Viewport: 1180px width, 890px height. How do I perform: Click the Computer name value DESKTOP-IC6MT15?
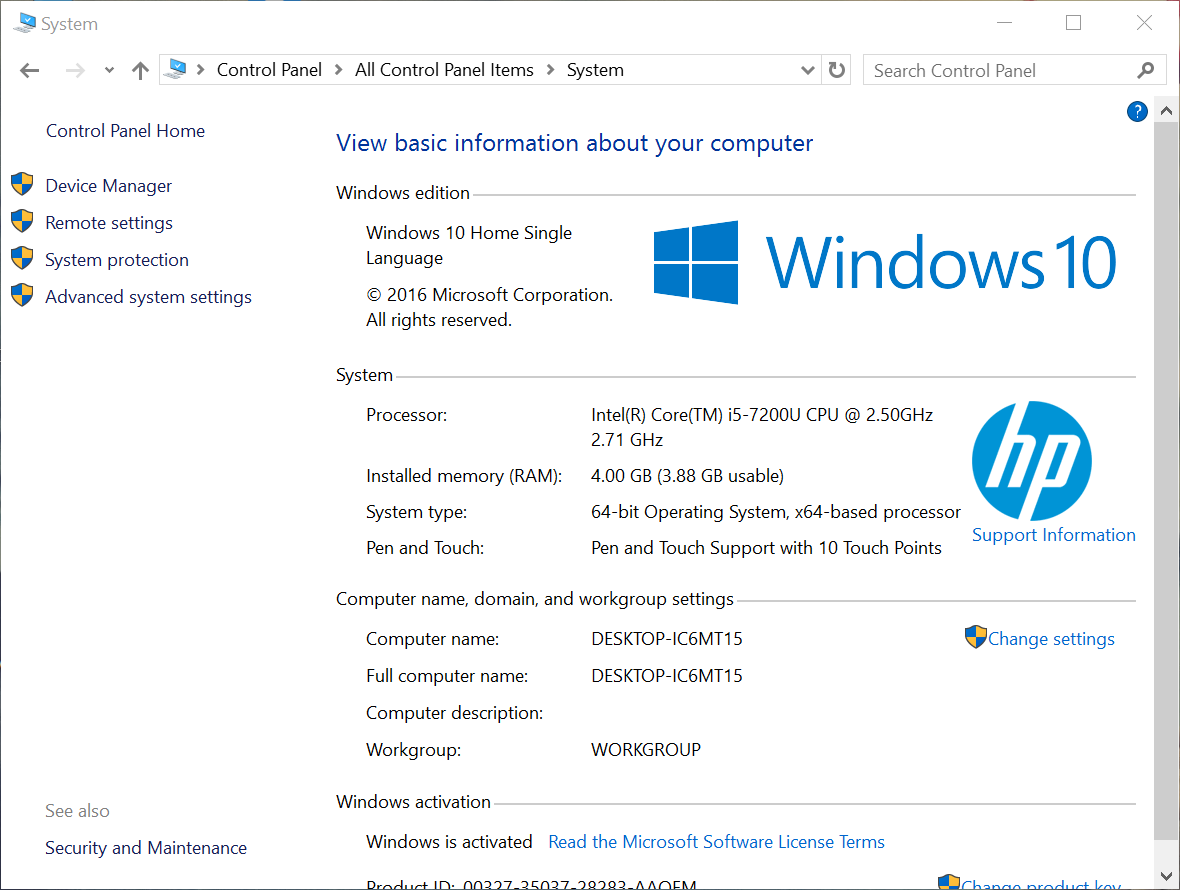667,639
